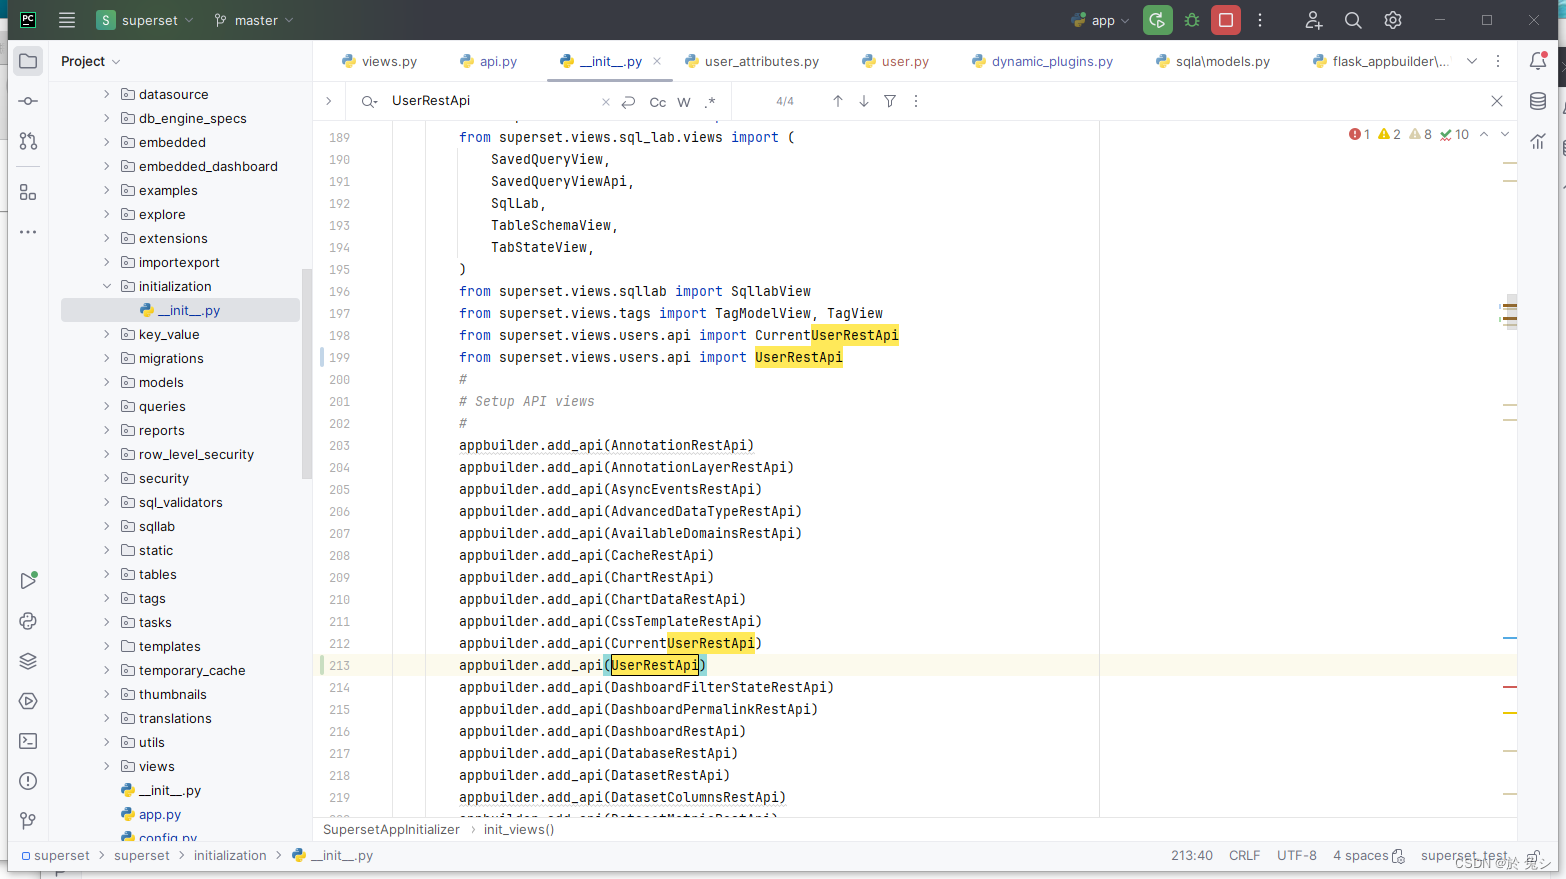Viewport: 1566px width, 879px height.
Task: Open Python Packages tool window
Action: click(x=28, y=621)
